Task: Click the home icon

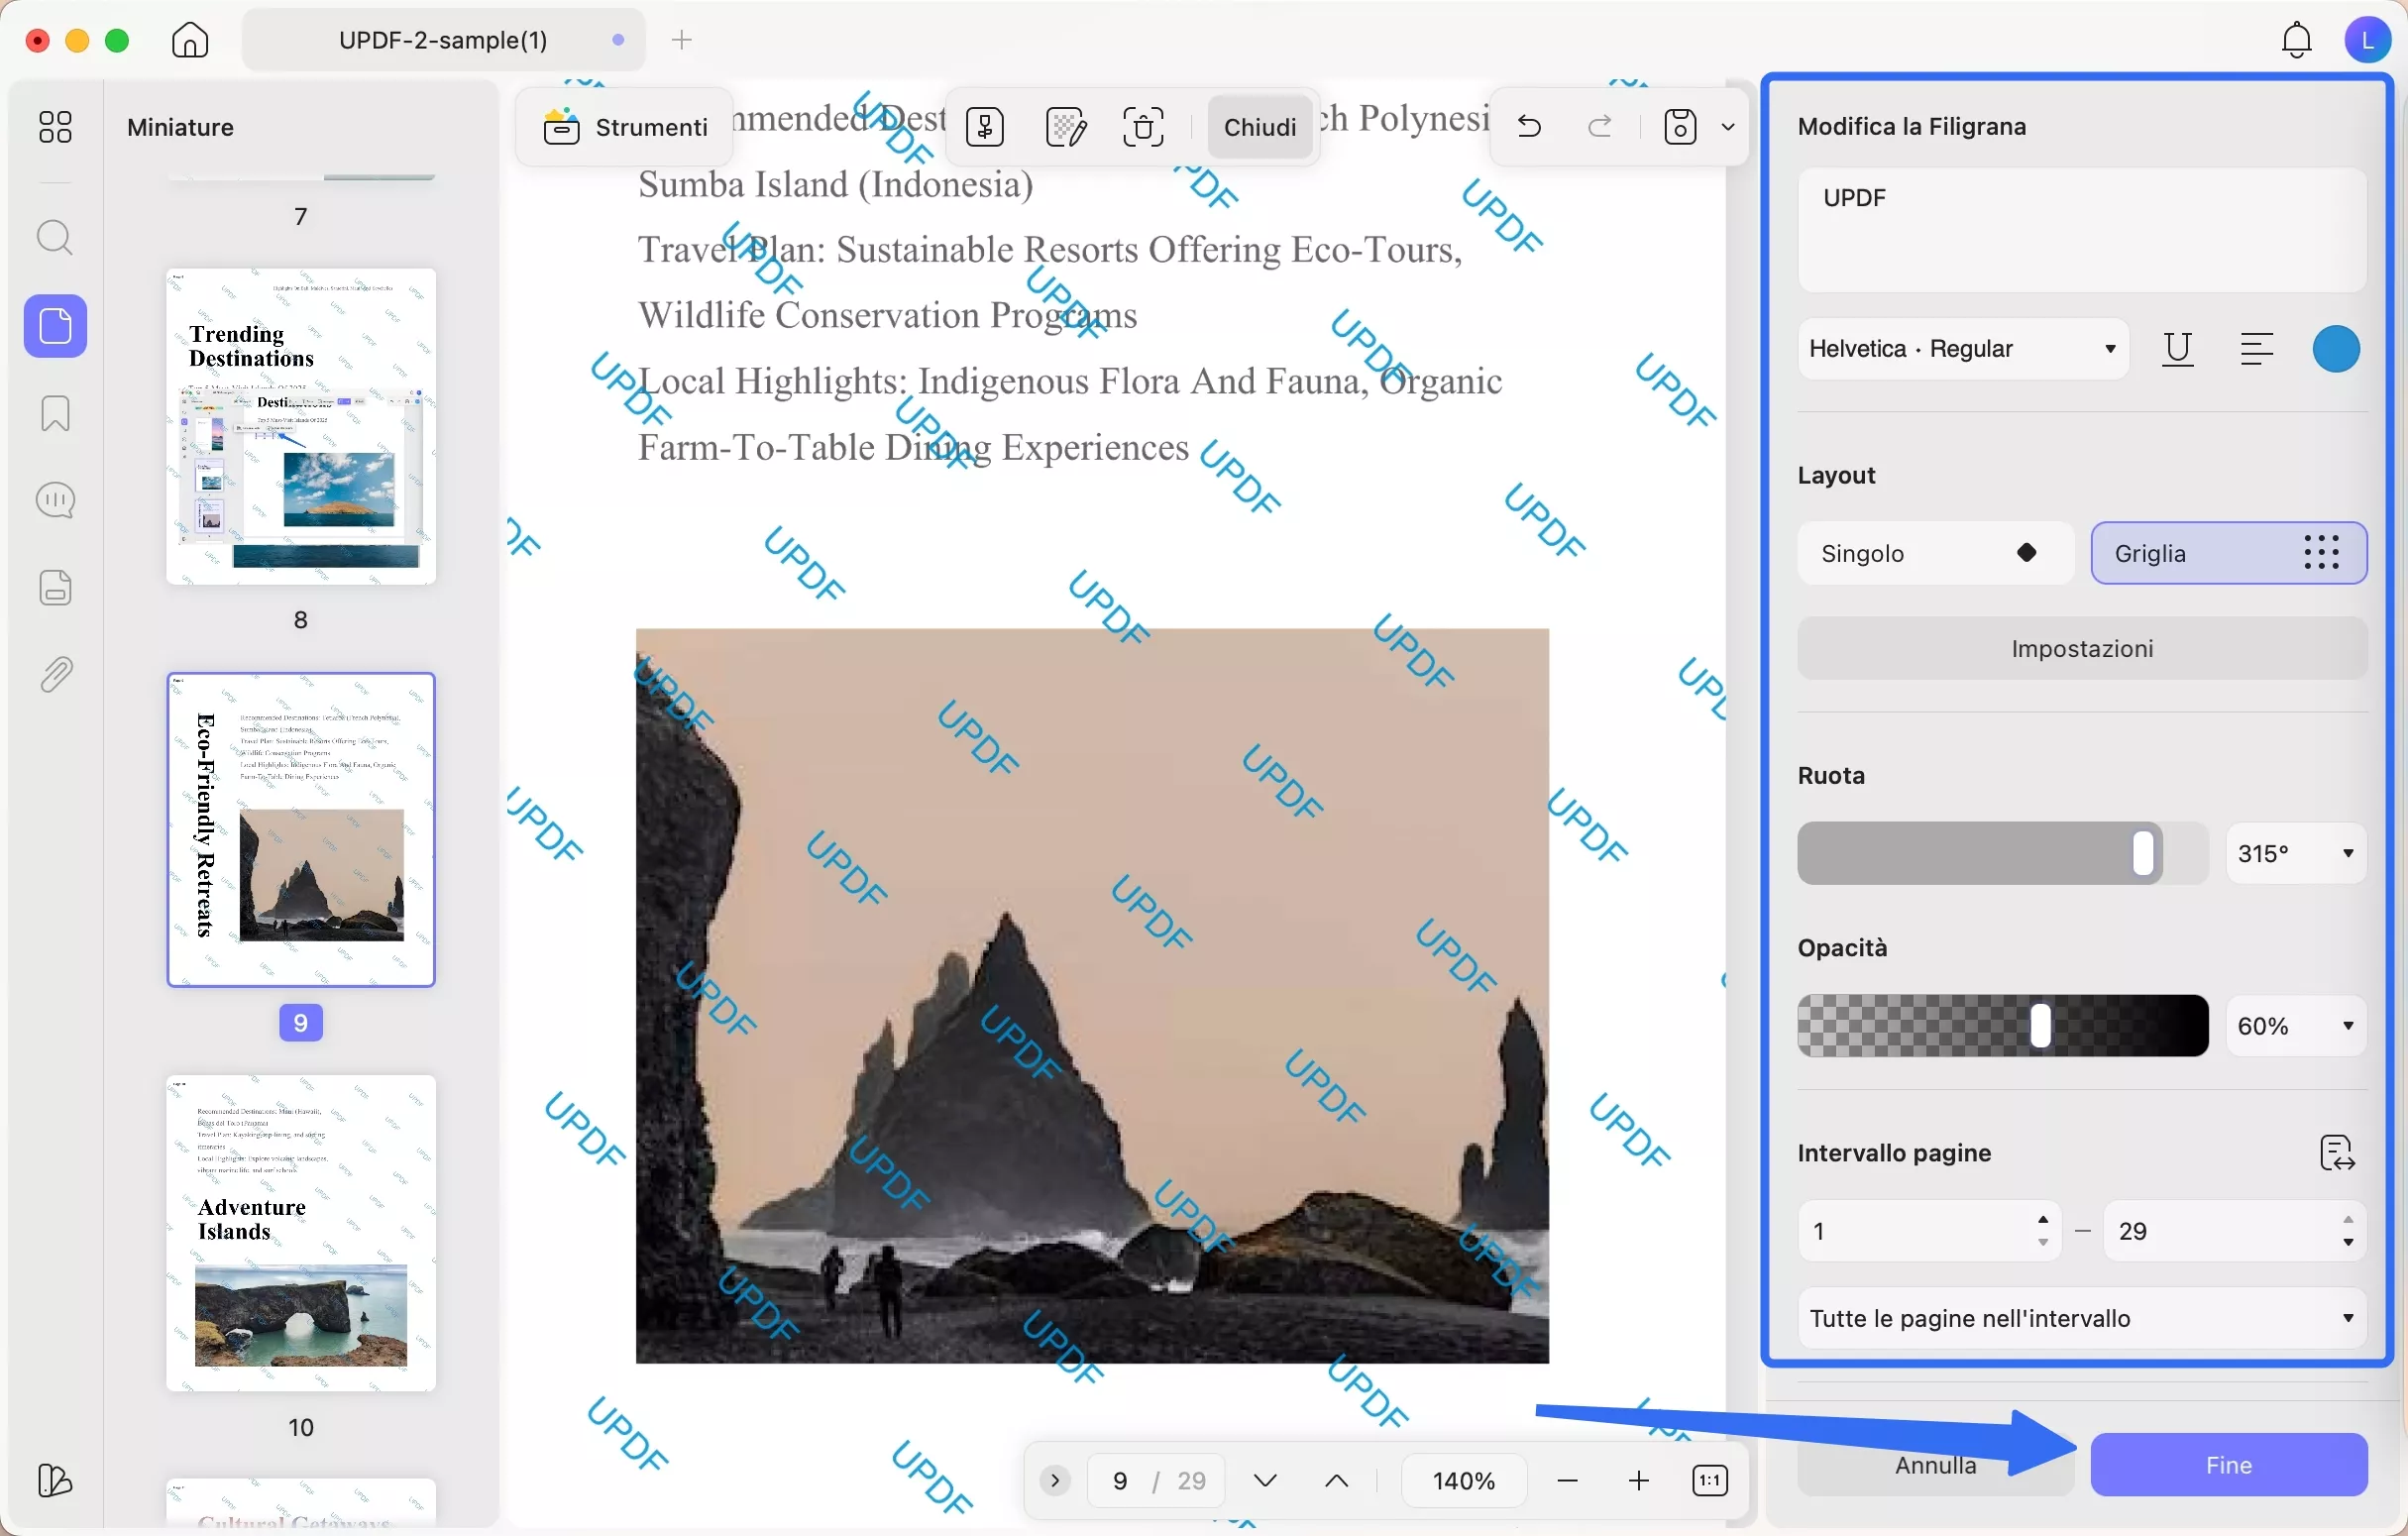Action: pyautogui.click(x=190, y=40)
